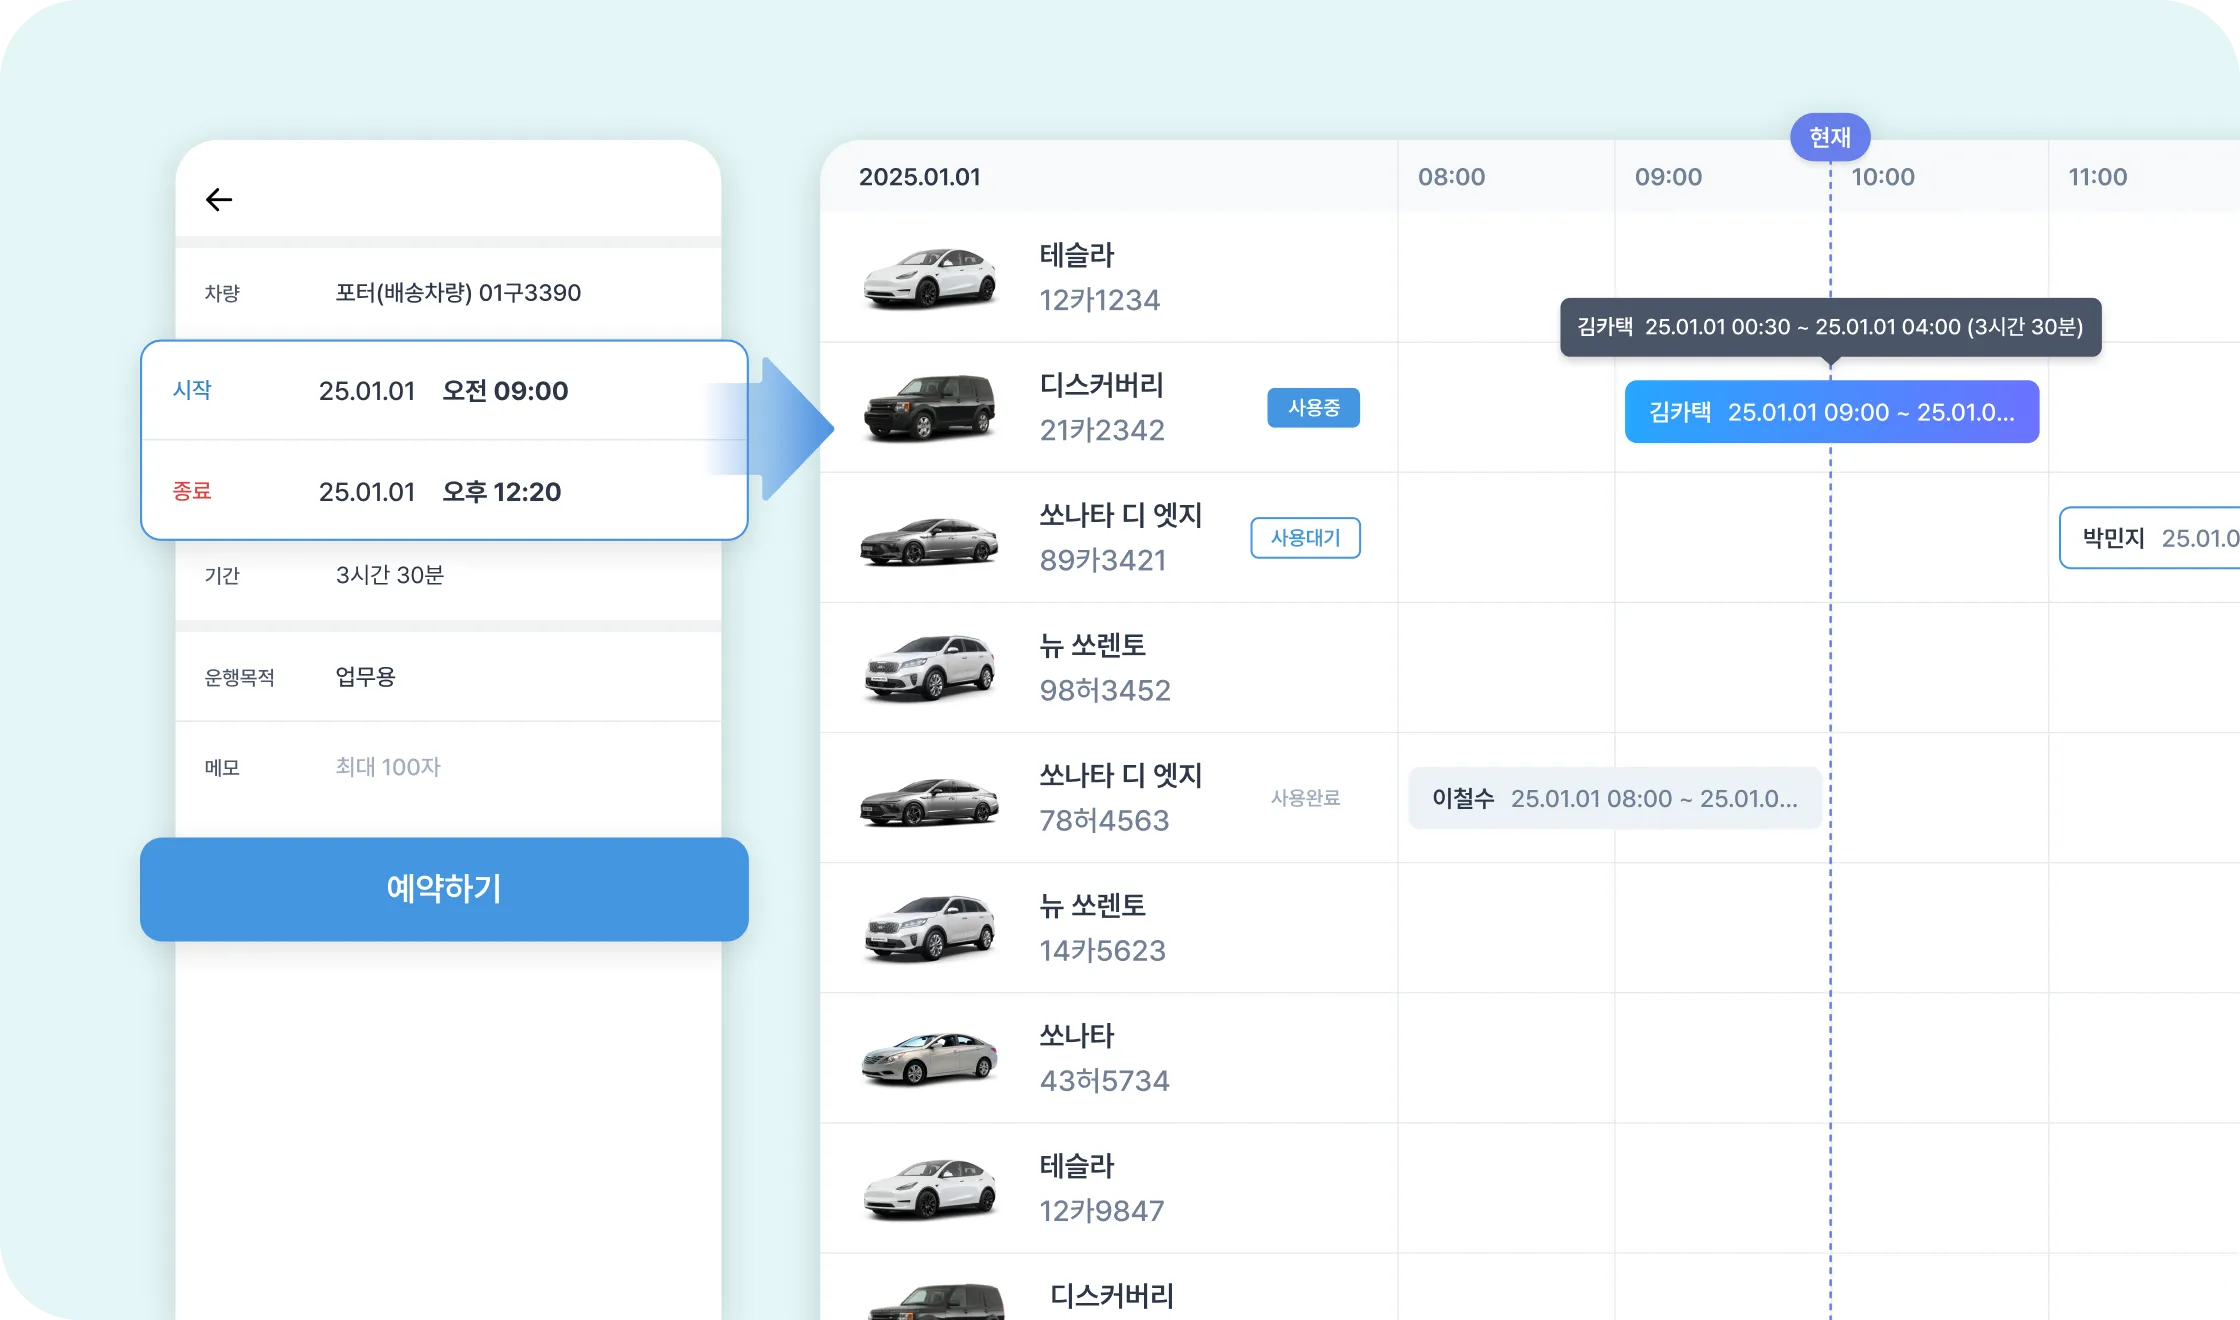Select vehicle name 쏘나타 above 43허5734
Screen dimensions: 2240x1320
click(1076, 1035)
